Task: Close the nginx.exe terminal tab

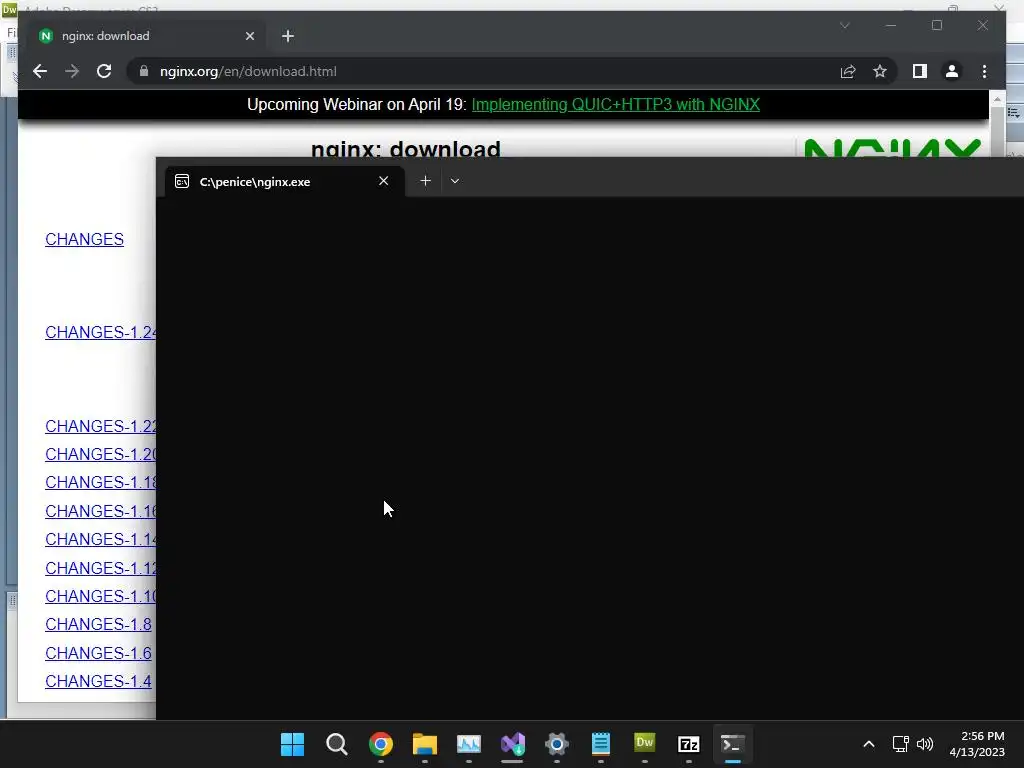Action: coord(383,181)
